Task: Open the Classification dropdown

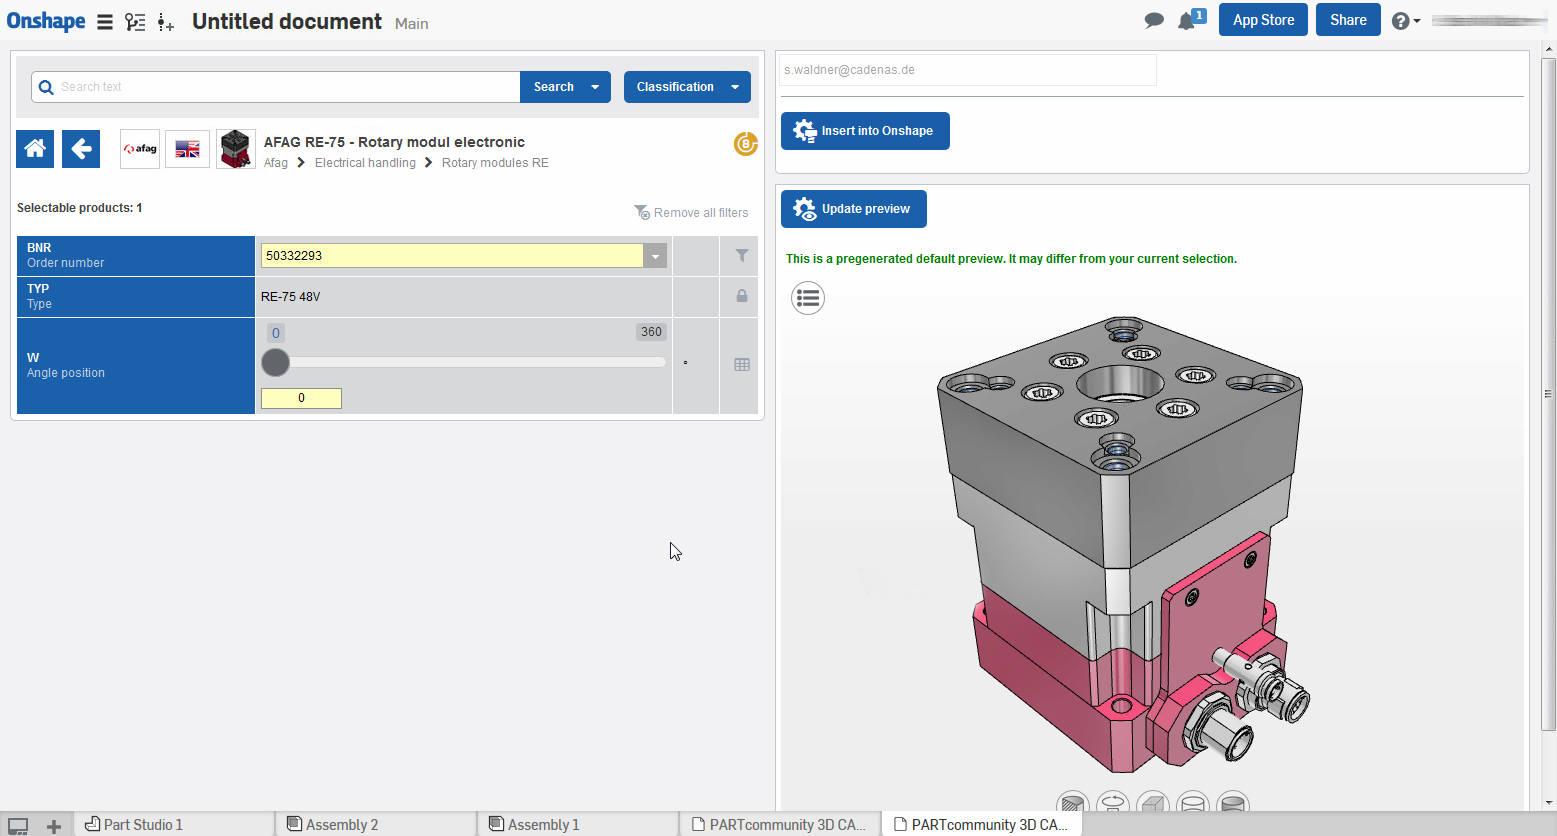Action: [x=687, y=87]
